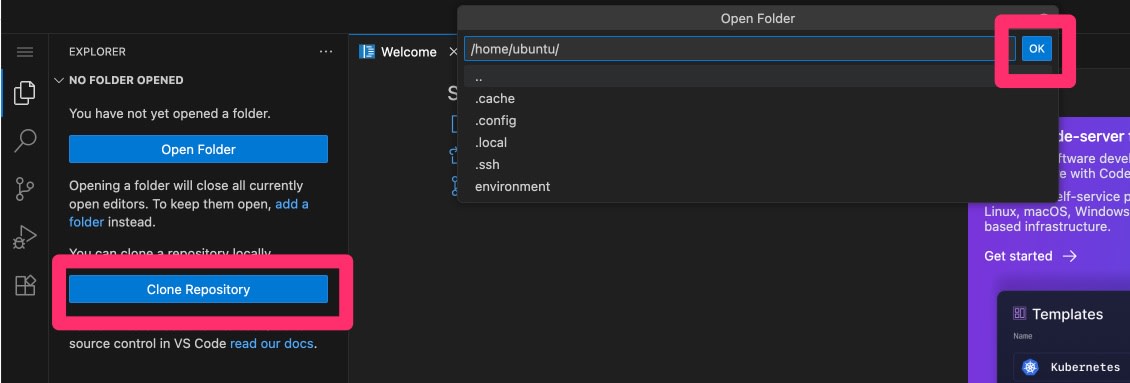Select the .config folder entry
The width and height of the screenshot is (1130, 383).
pos(757,120)
